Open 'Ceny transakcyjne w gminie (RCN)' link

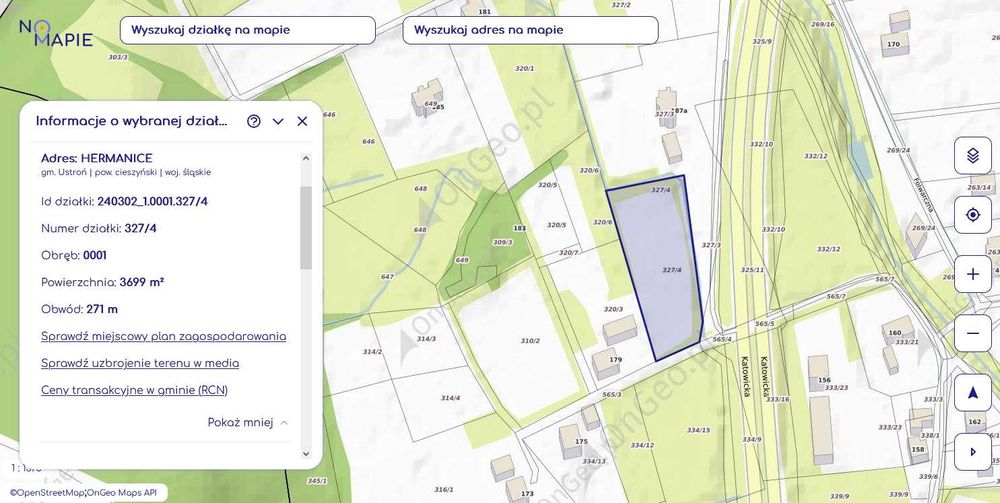point(134,390)
